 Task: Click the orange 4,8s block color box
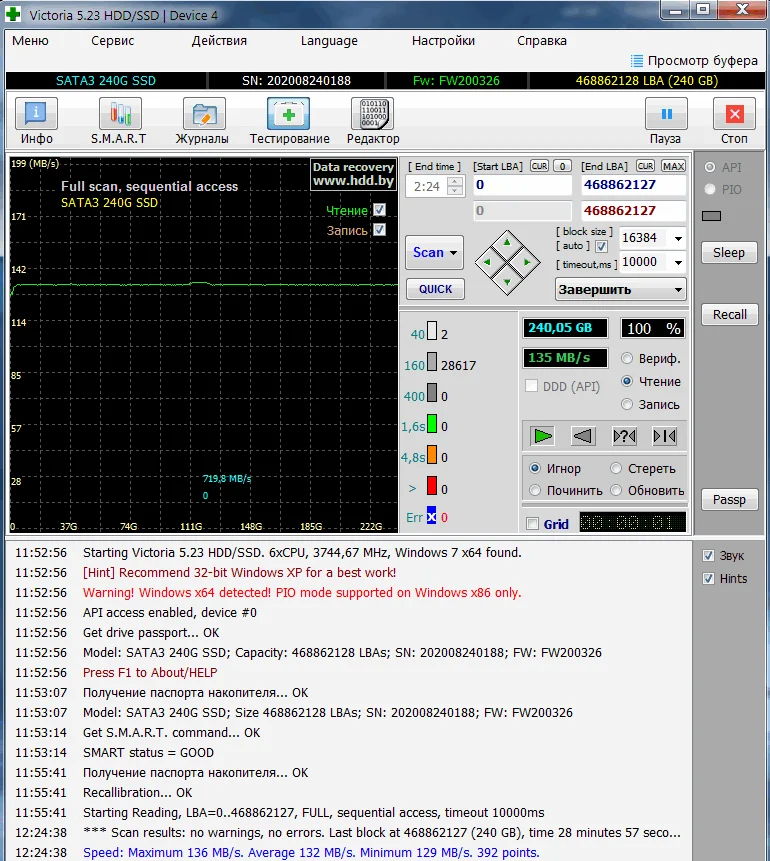point(432,455)
